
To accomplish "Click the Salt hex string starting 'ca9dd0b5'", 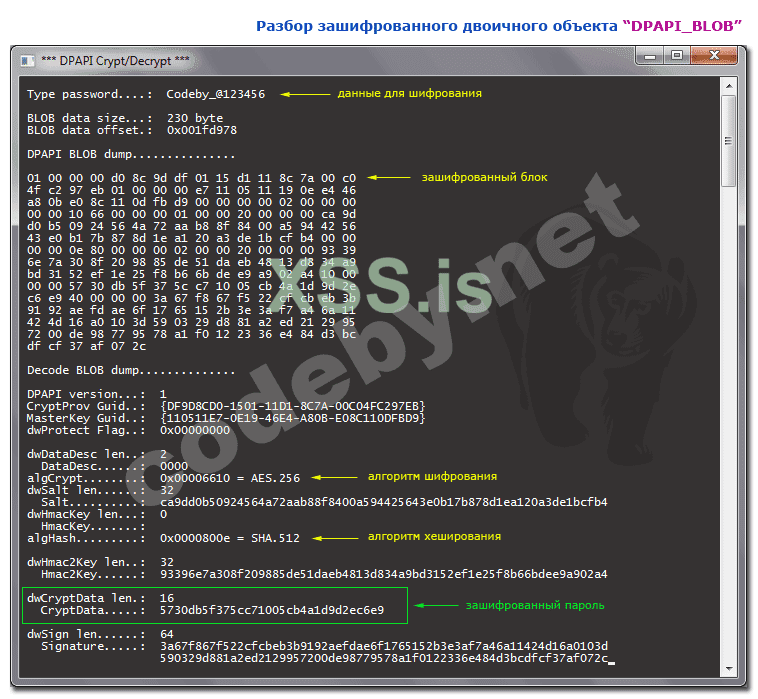I will (384, 502).
